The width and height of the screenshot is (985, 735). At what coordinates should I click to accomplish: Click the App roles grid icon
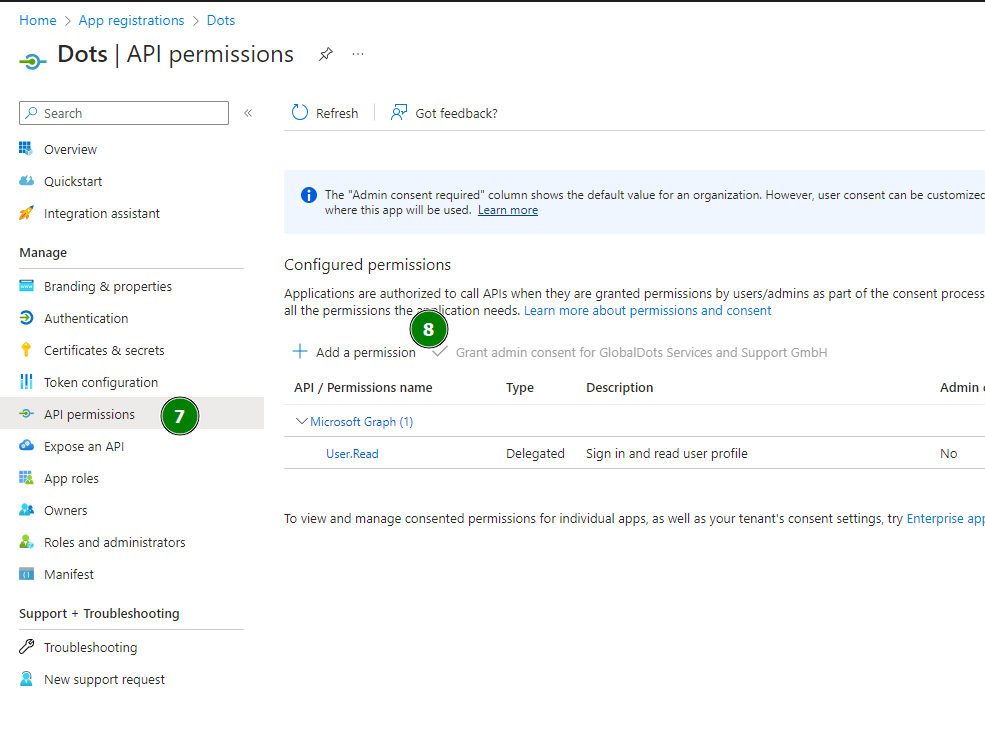point(26,478)
